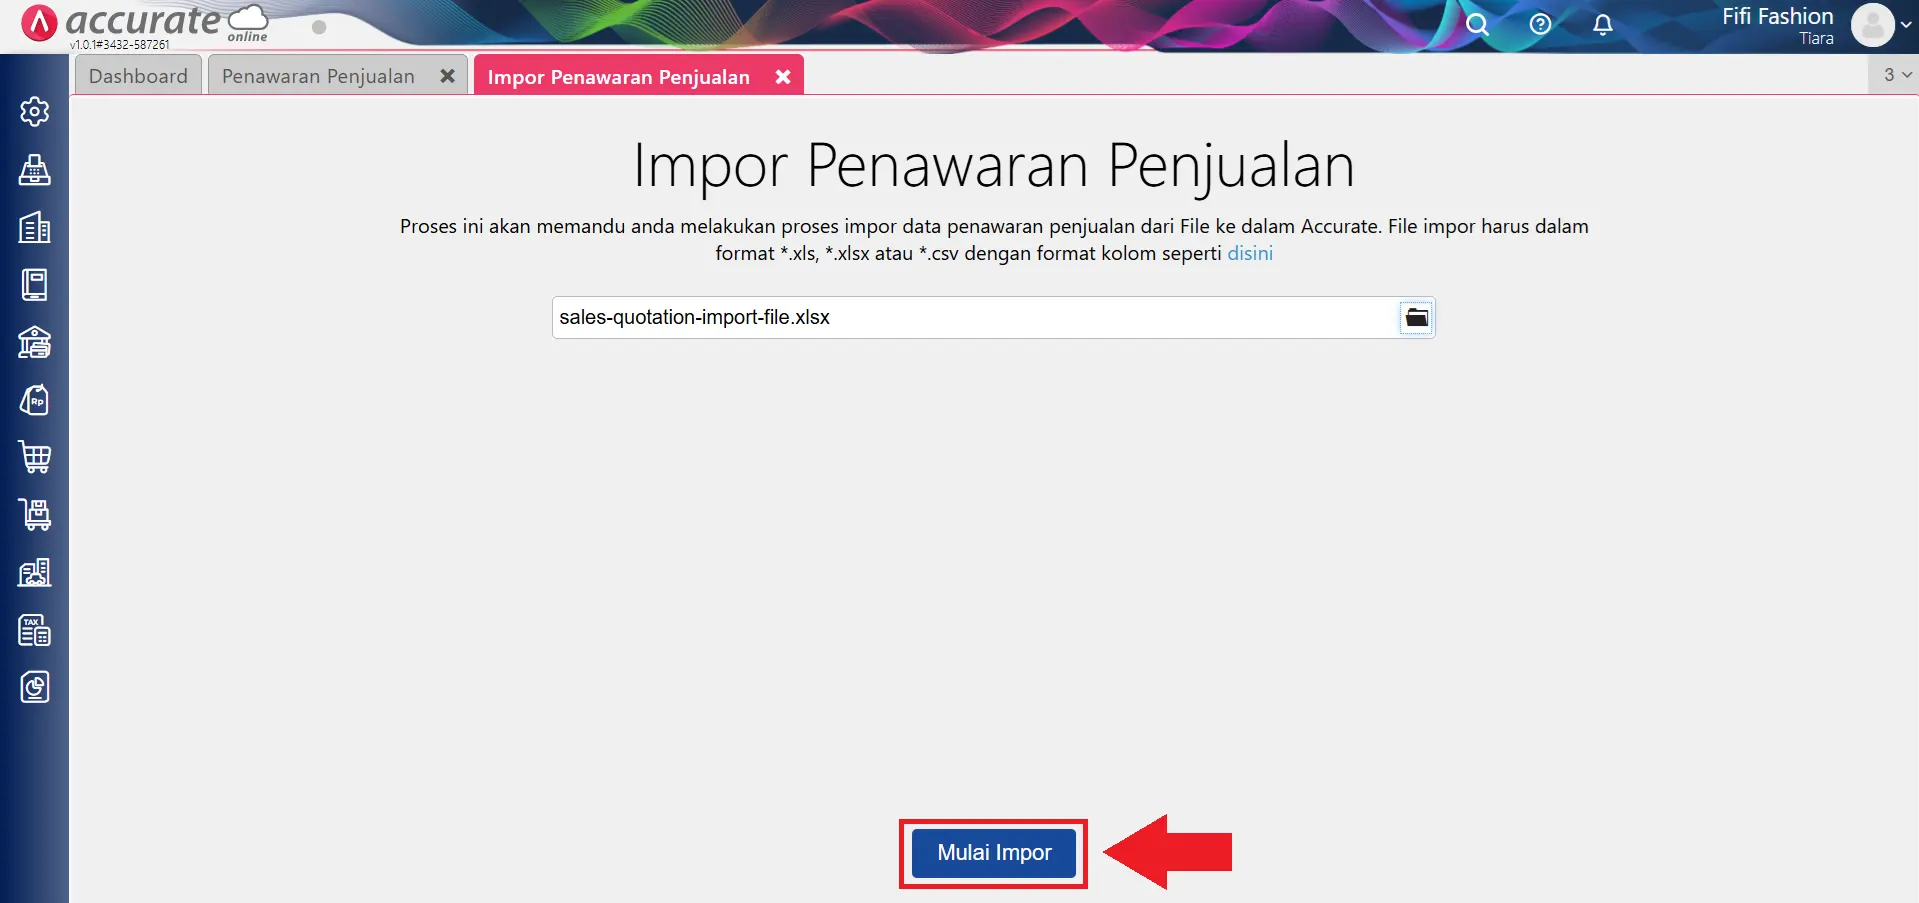The image size is (1919, 903).
Task: Open the book/journal icon in sidebar
Action: (x=35, y=284)
